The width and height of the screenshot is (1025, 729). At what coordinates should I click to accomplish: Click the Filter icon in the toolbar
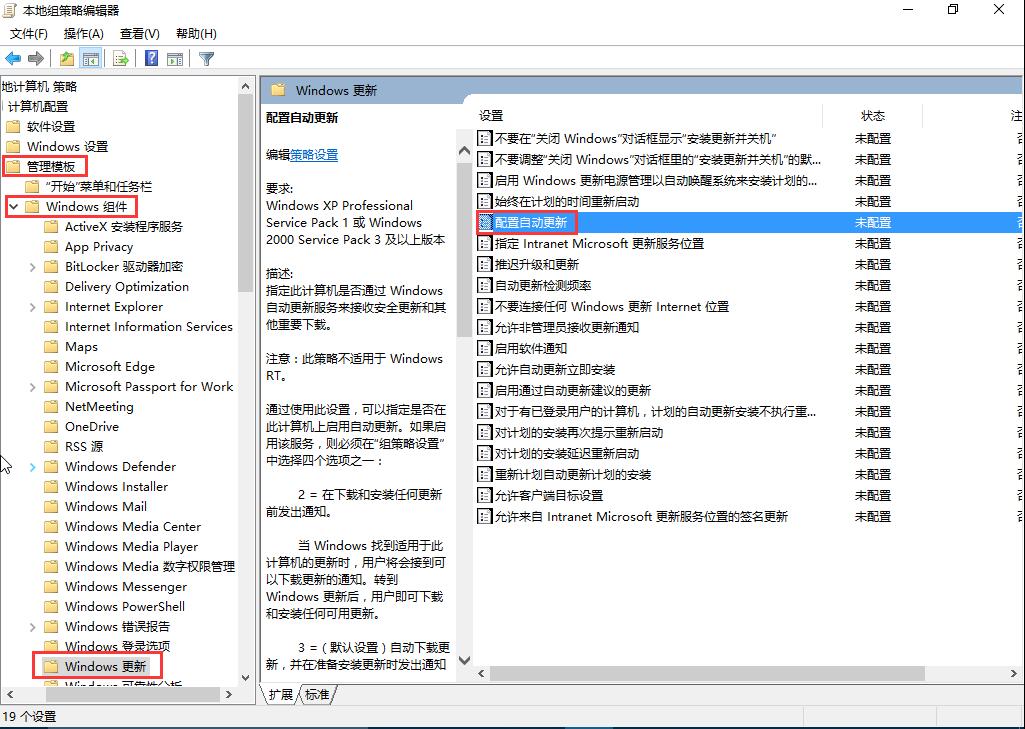coord(204,58)
